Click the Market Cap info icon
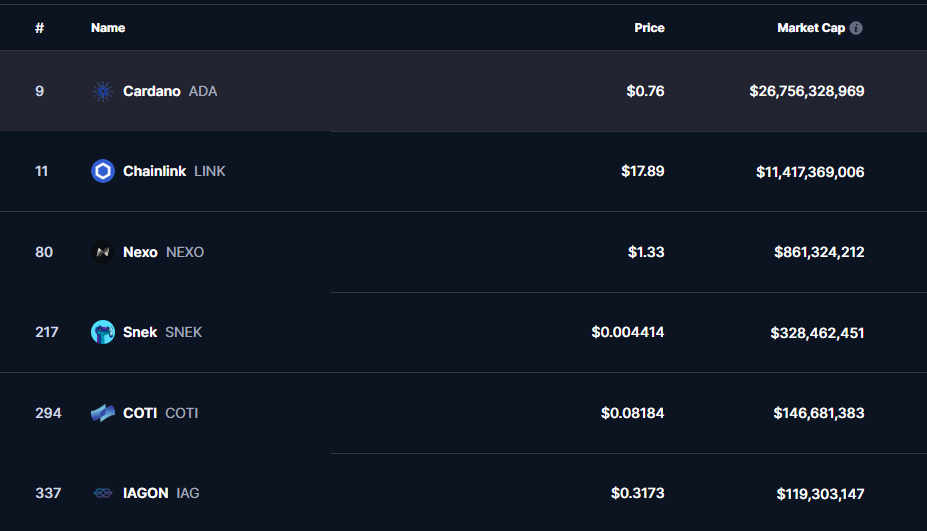 pos(856,28)
